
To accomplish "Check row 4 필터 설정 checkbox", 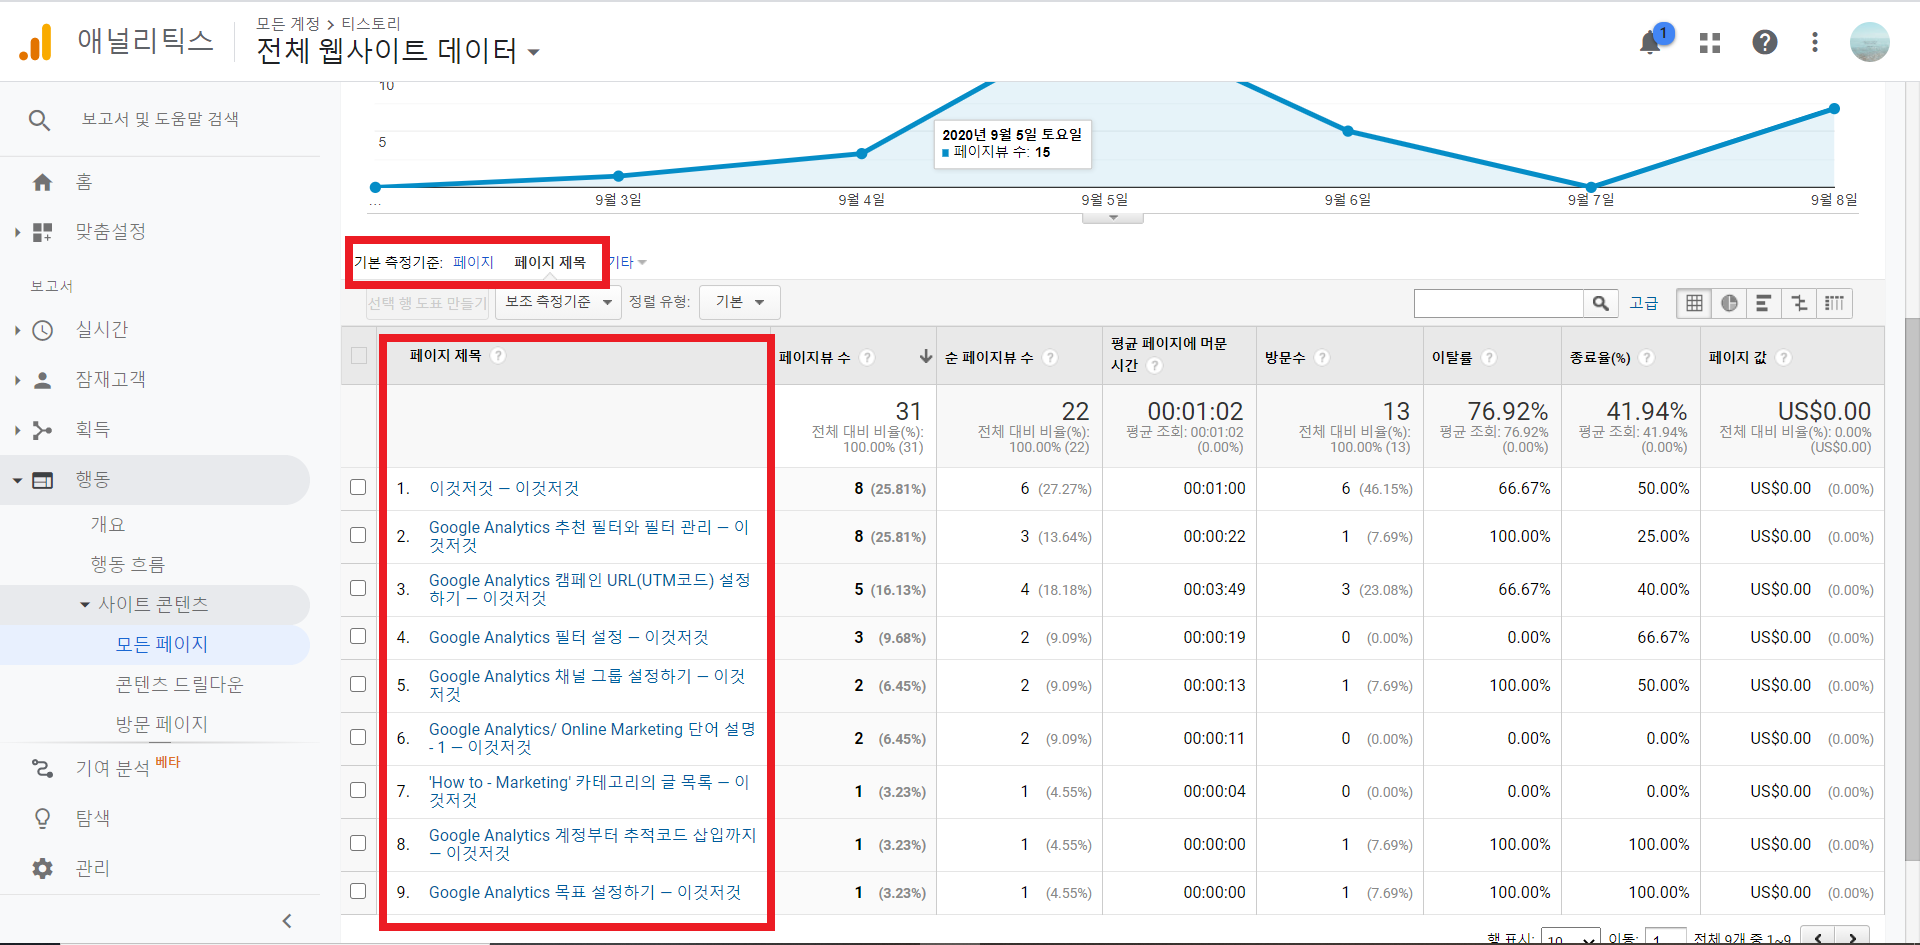I will click(358, 636).
